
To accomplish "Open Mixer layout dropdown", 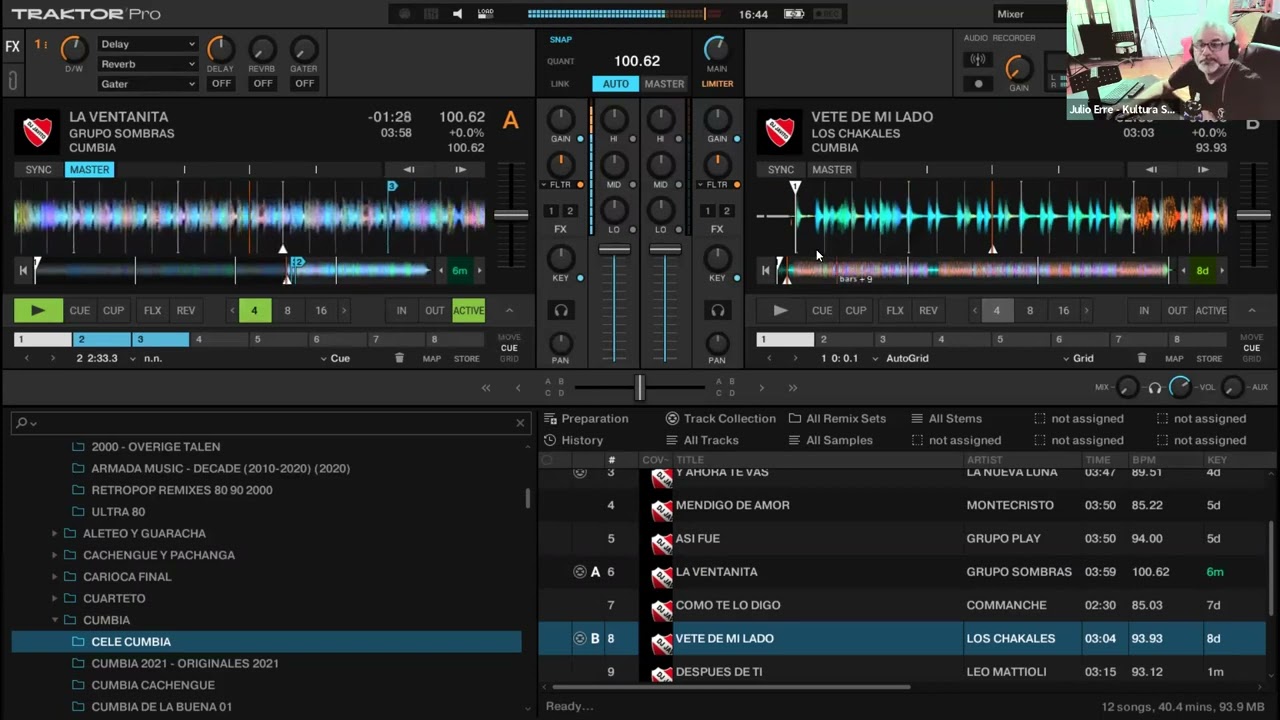I will [1028, 14].
